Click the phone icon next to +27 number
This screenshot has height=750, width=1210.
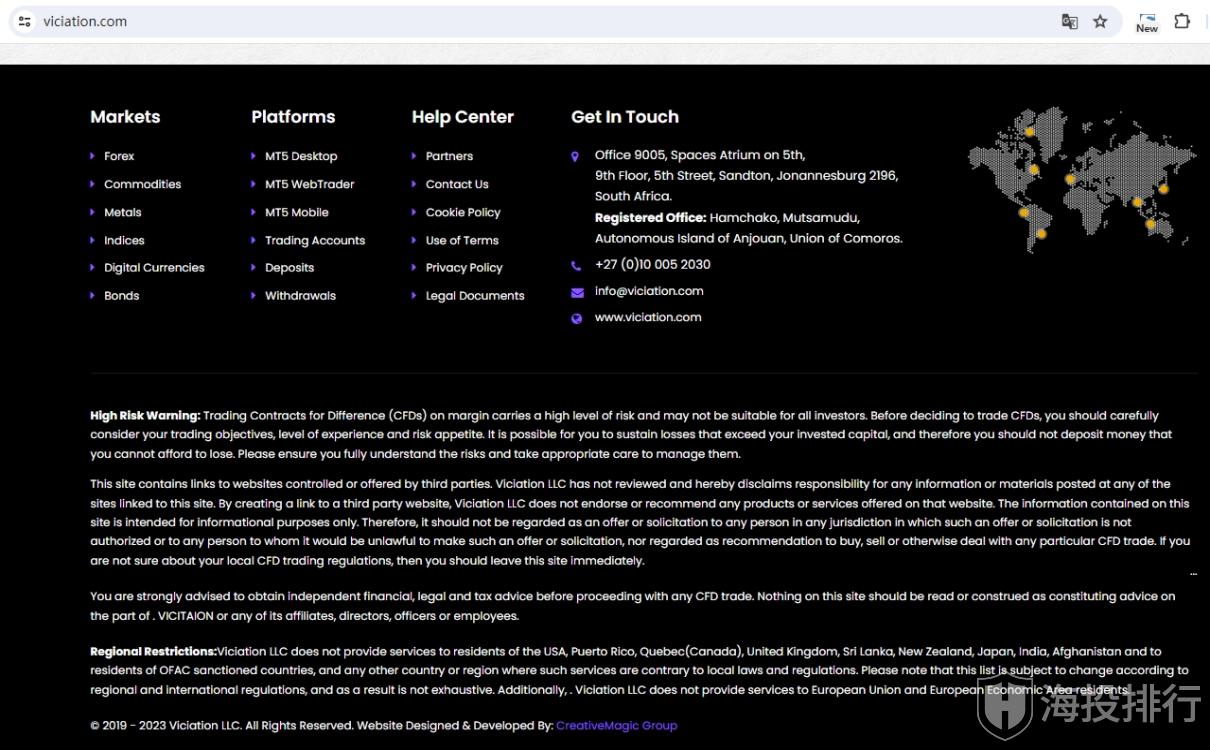(x=576, y=266)
